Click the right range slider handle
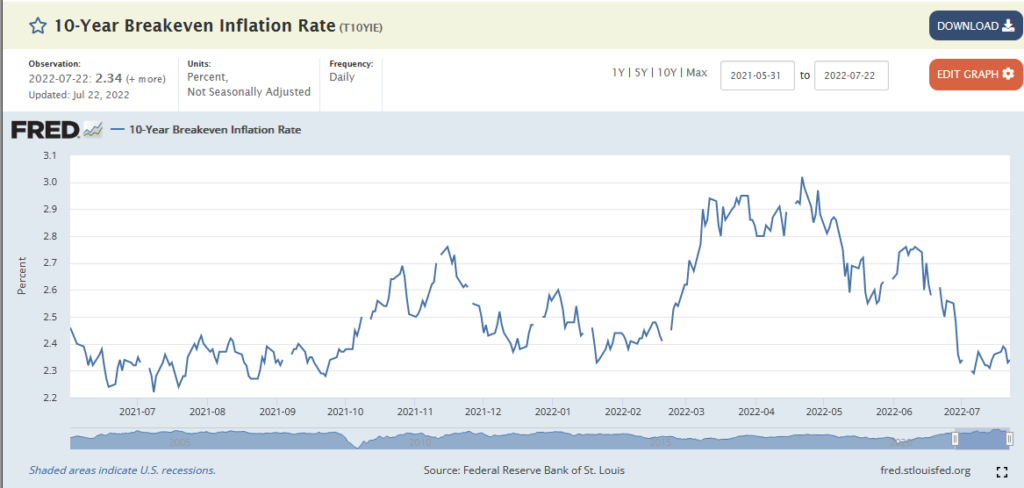 pyautogui.click(x=1009, y=439)
